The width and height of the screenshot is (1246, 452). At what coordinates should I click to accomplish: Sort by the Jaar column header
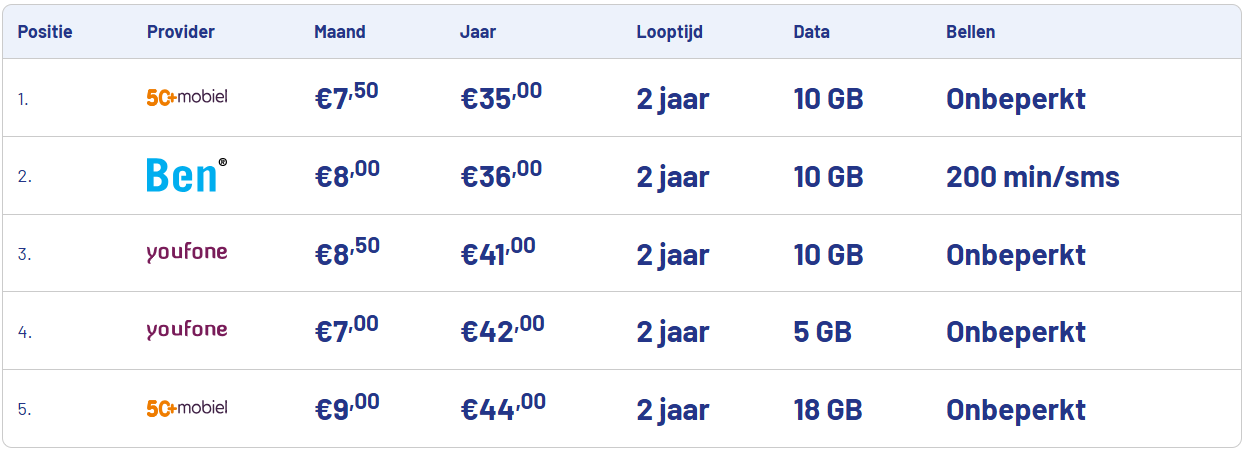(x=478, y=32)
